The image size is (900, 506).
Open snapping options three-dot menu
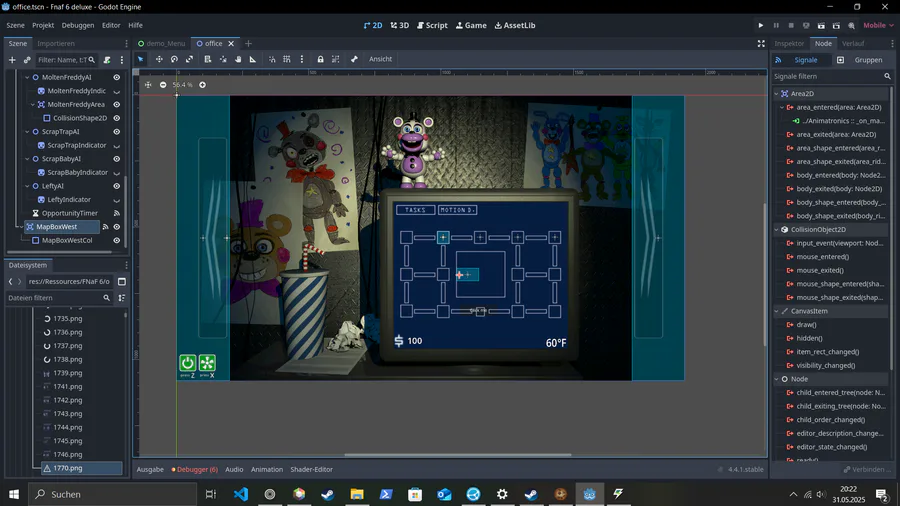pyautogui.click(x=301, y=59)
